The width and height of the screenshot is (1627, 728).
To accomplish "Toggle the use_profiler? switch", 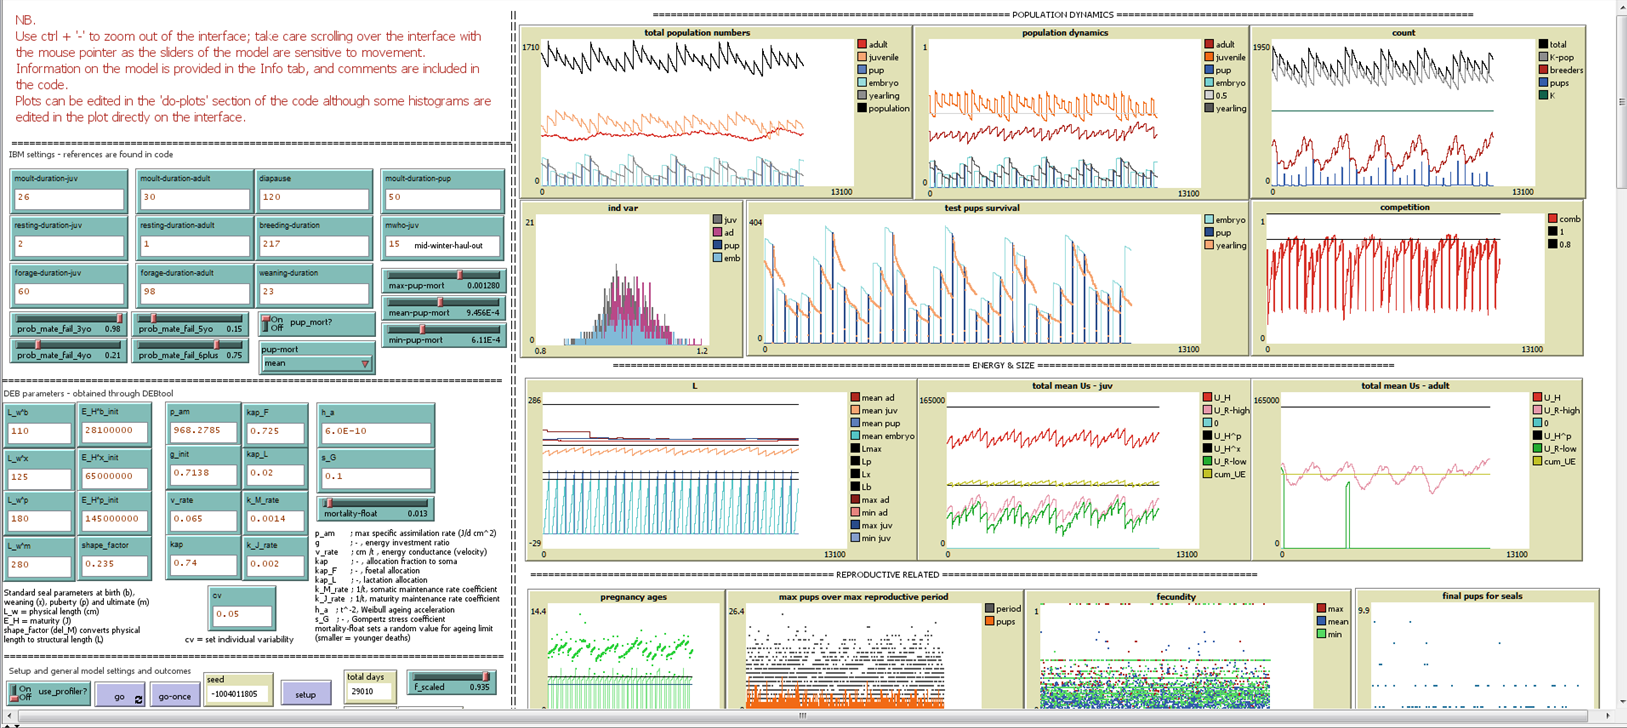I will (20, 692).
